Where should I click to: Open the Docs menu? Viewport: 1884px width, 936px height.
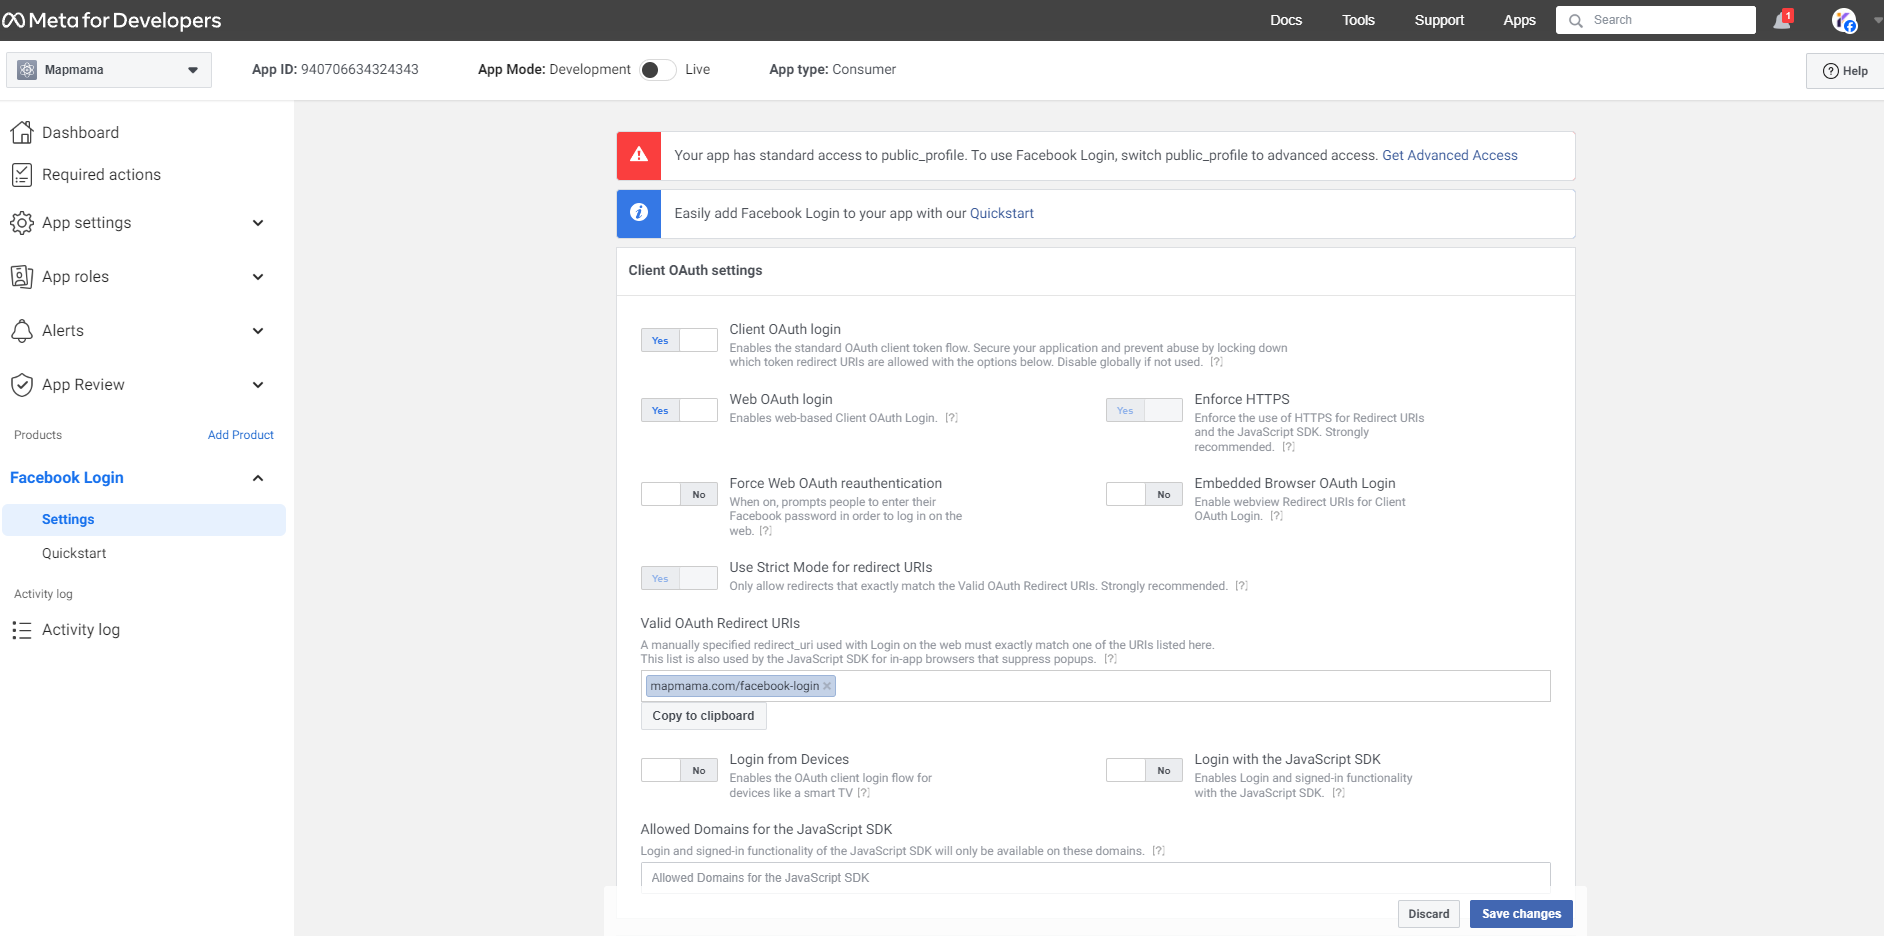[1286, 20]
